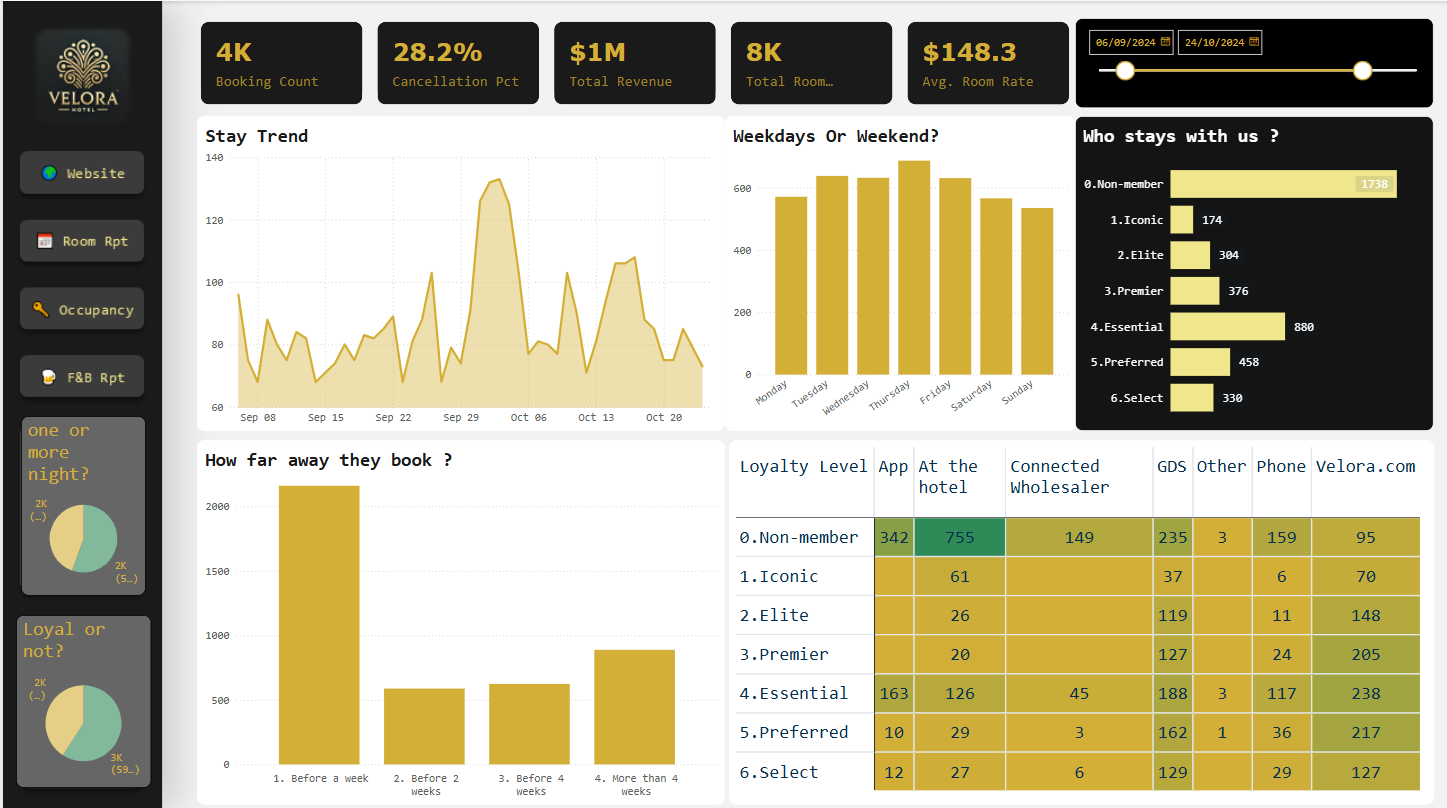Click the 162 GDS cell for Preferred
The height and width of the screenshot is (808, 1447).
tap(1173, 732)
